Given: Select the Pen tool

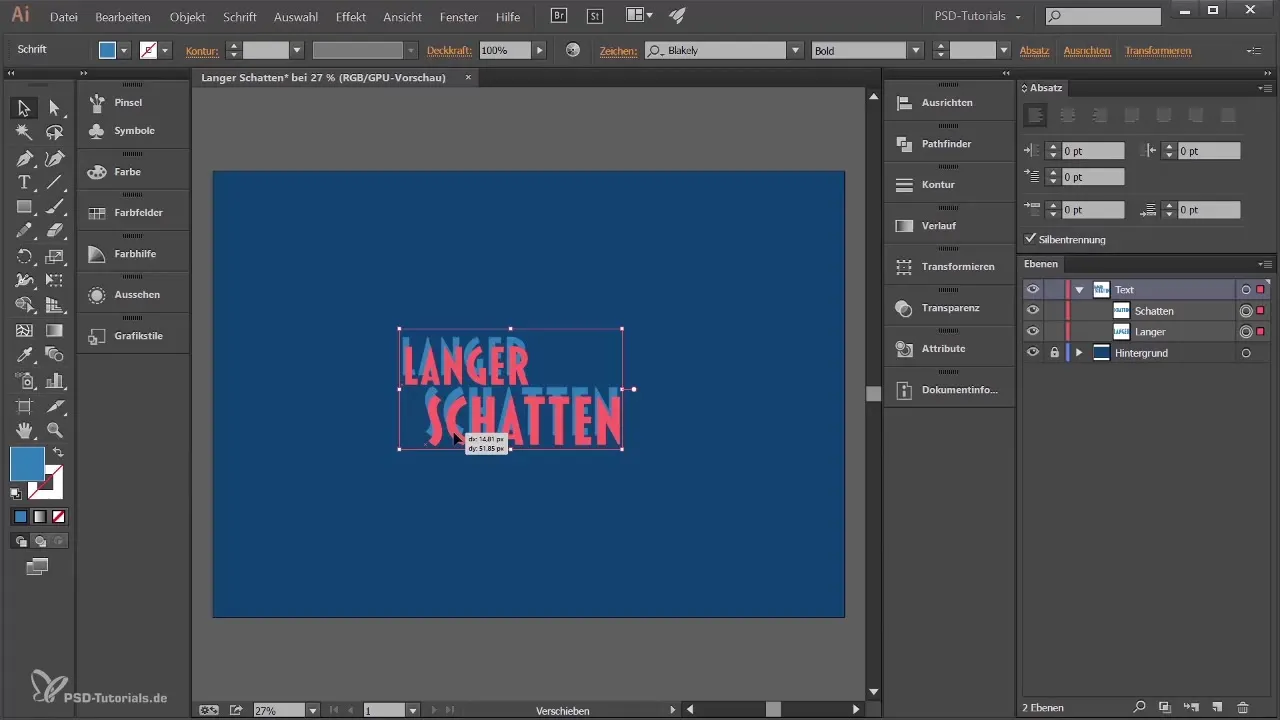Looking at the screenshot, I should click(24, 158).
